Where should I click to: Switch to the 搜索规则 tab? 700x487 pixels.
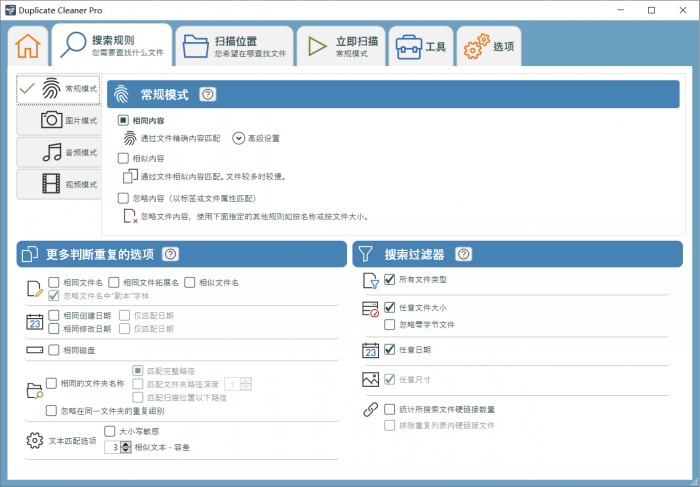pyautogui.click(x=112, y=46)
